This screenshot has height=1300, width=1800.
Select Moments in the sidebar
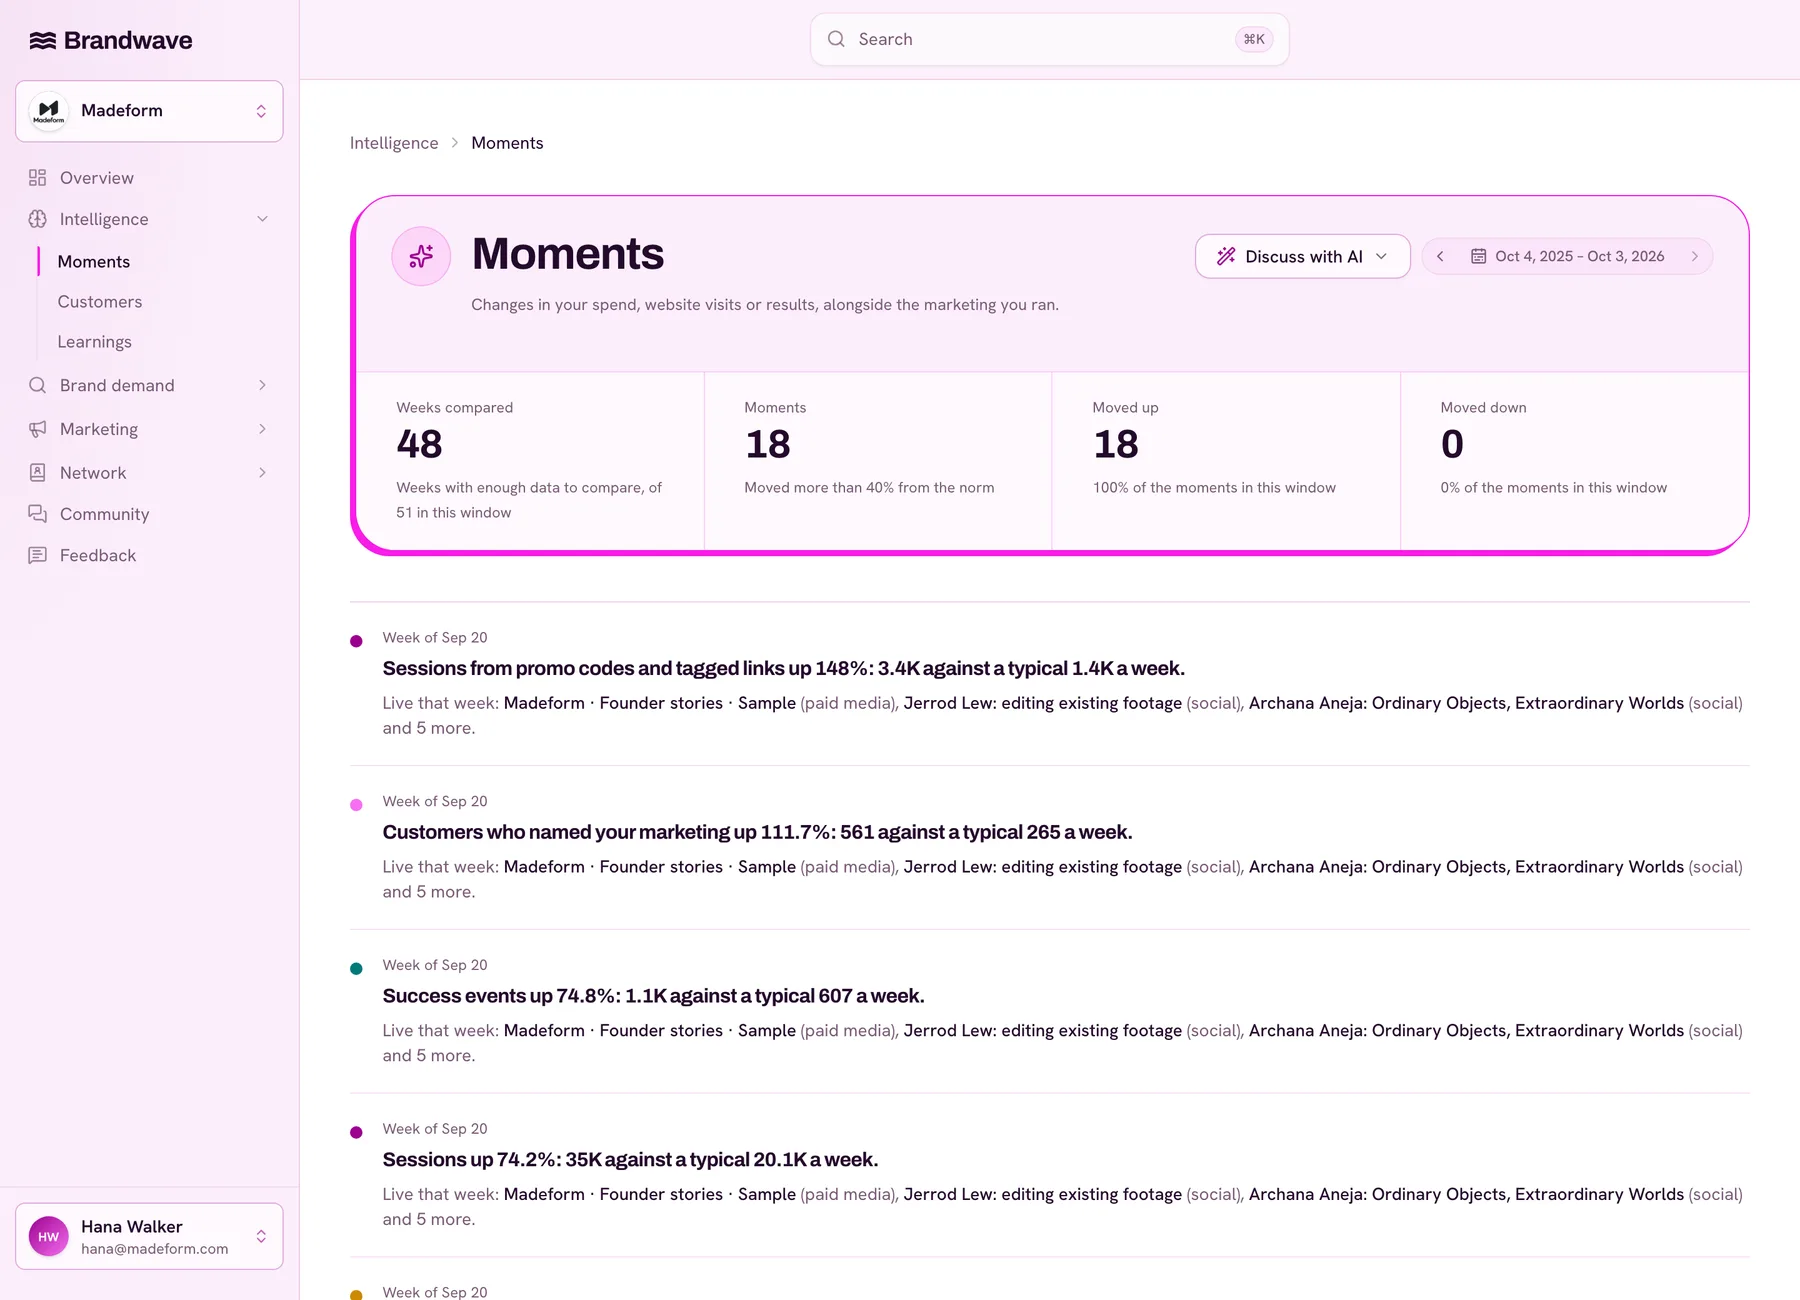coord(94,262)
